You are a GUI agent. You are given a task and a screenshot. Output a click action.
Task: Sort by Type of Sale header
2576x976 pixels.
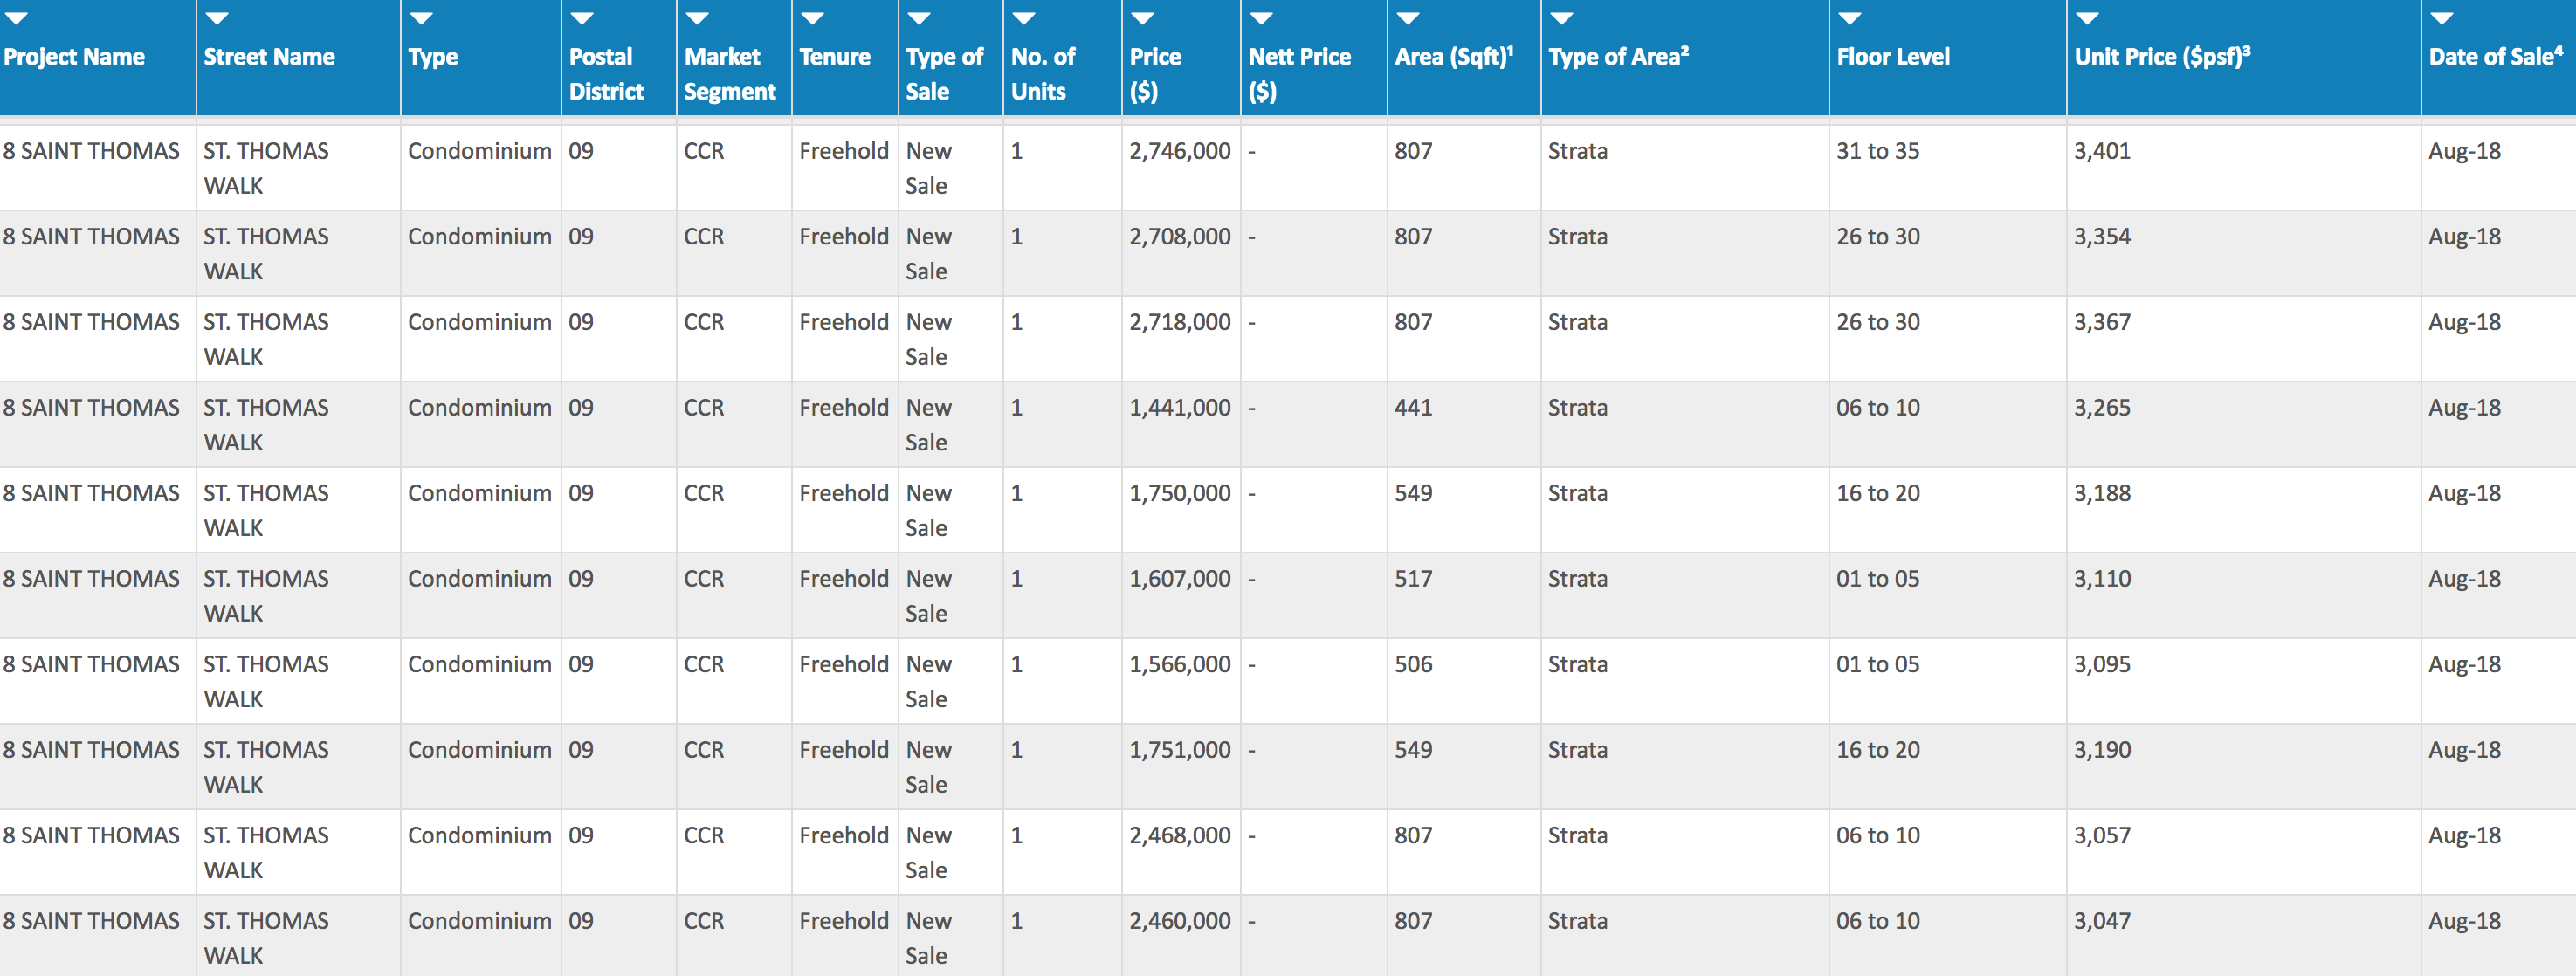pos(944,74)
